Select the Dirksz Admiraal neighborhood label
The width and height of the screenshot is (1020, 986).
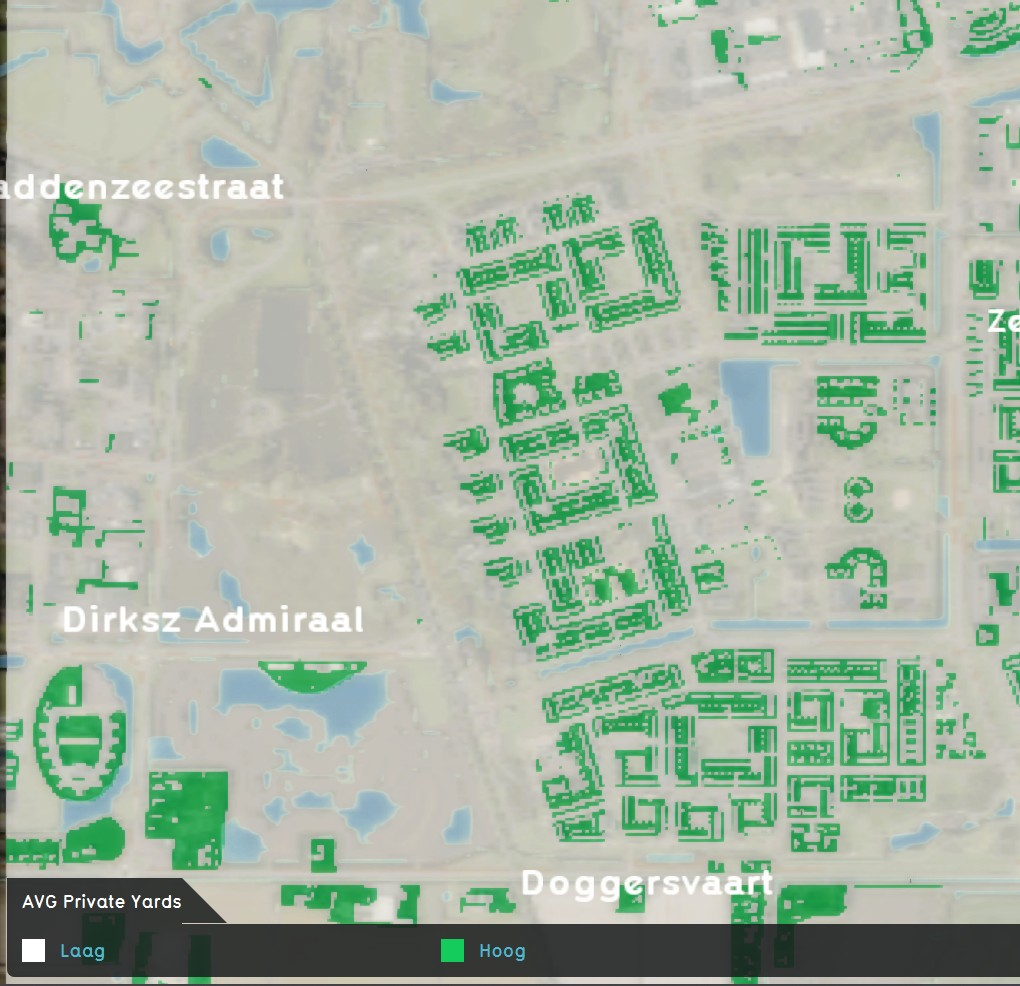tap(213, 620)
